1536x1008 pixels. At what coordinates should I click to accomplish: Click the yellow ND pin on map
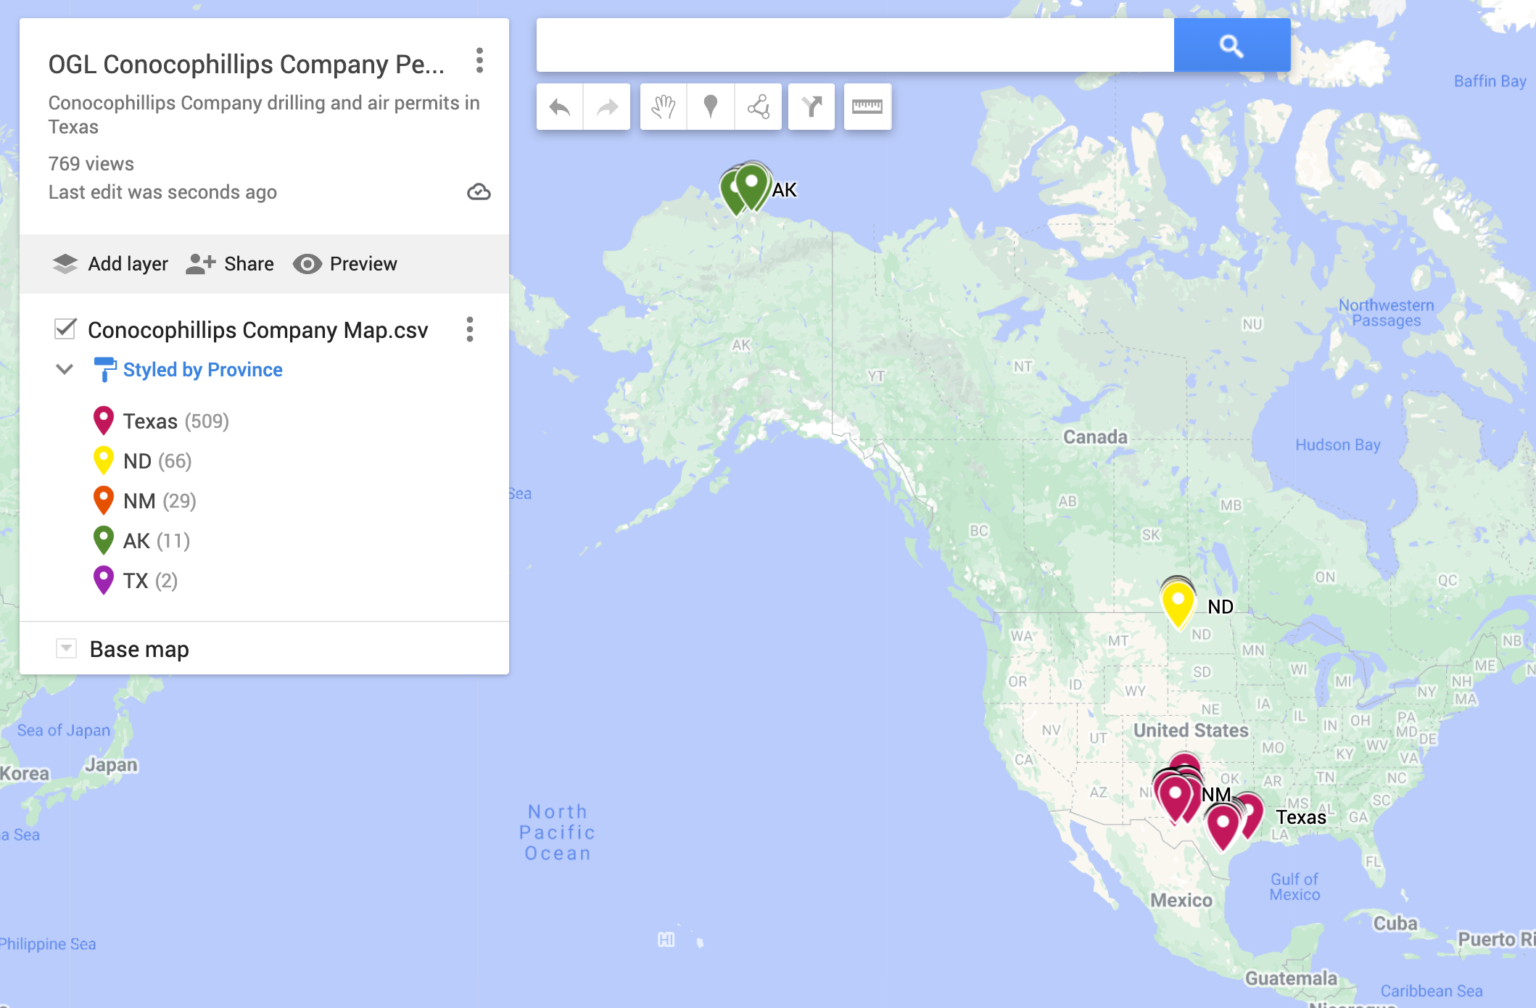(1178, 603)
